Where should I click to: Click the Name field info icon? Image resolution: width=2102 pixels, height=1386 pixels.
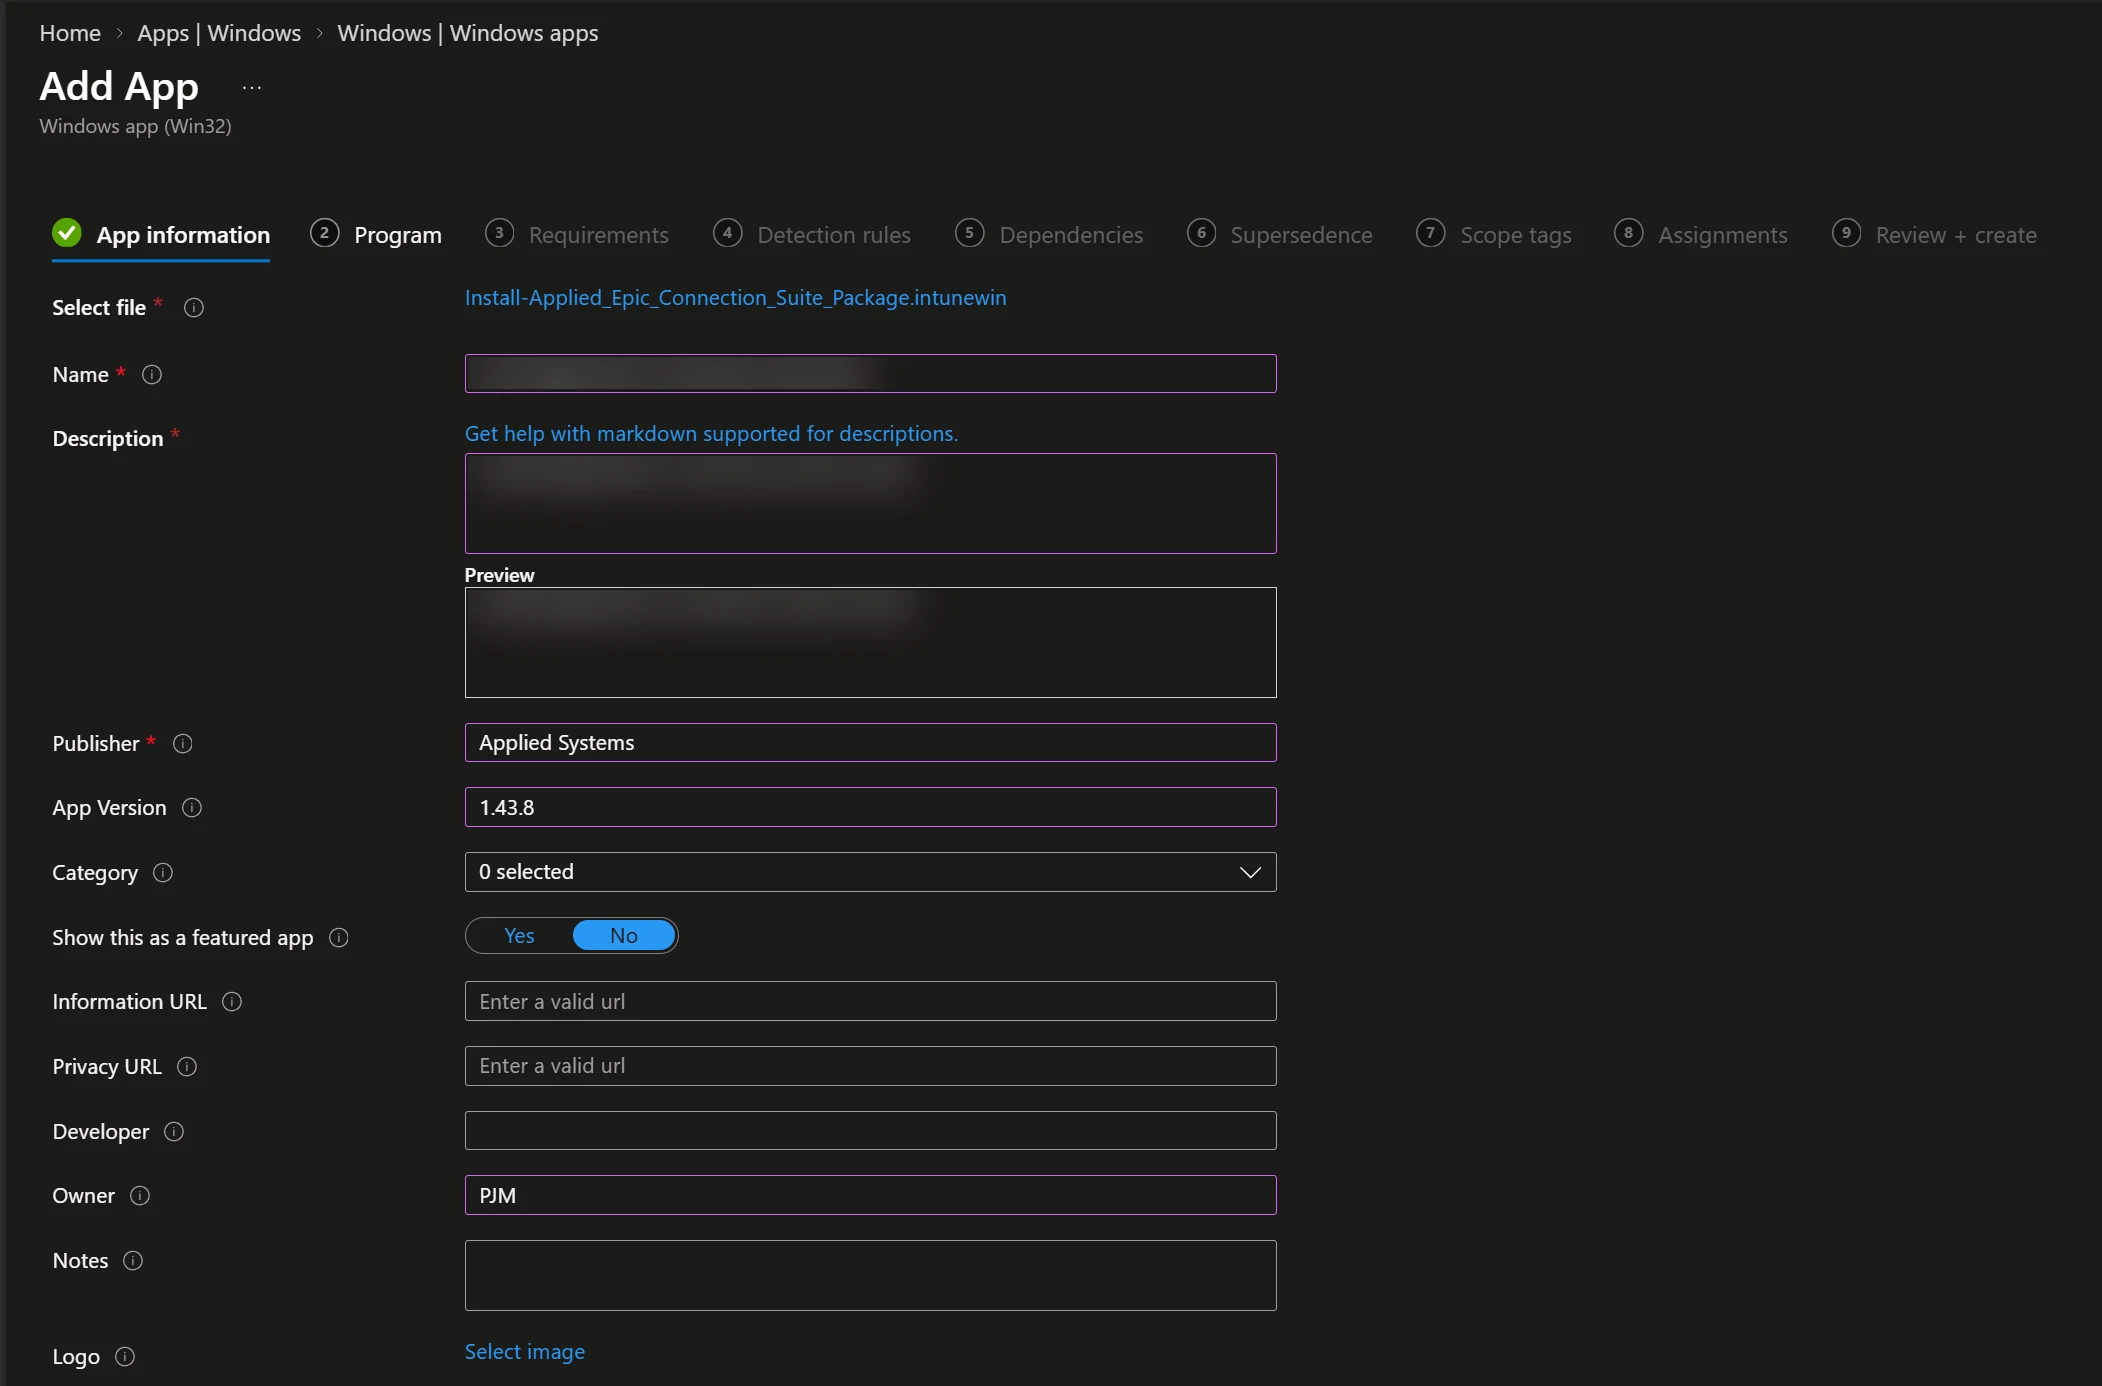[152, 375]
